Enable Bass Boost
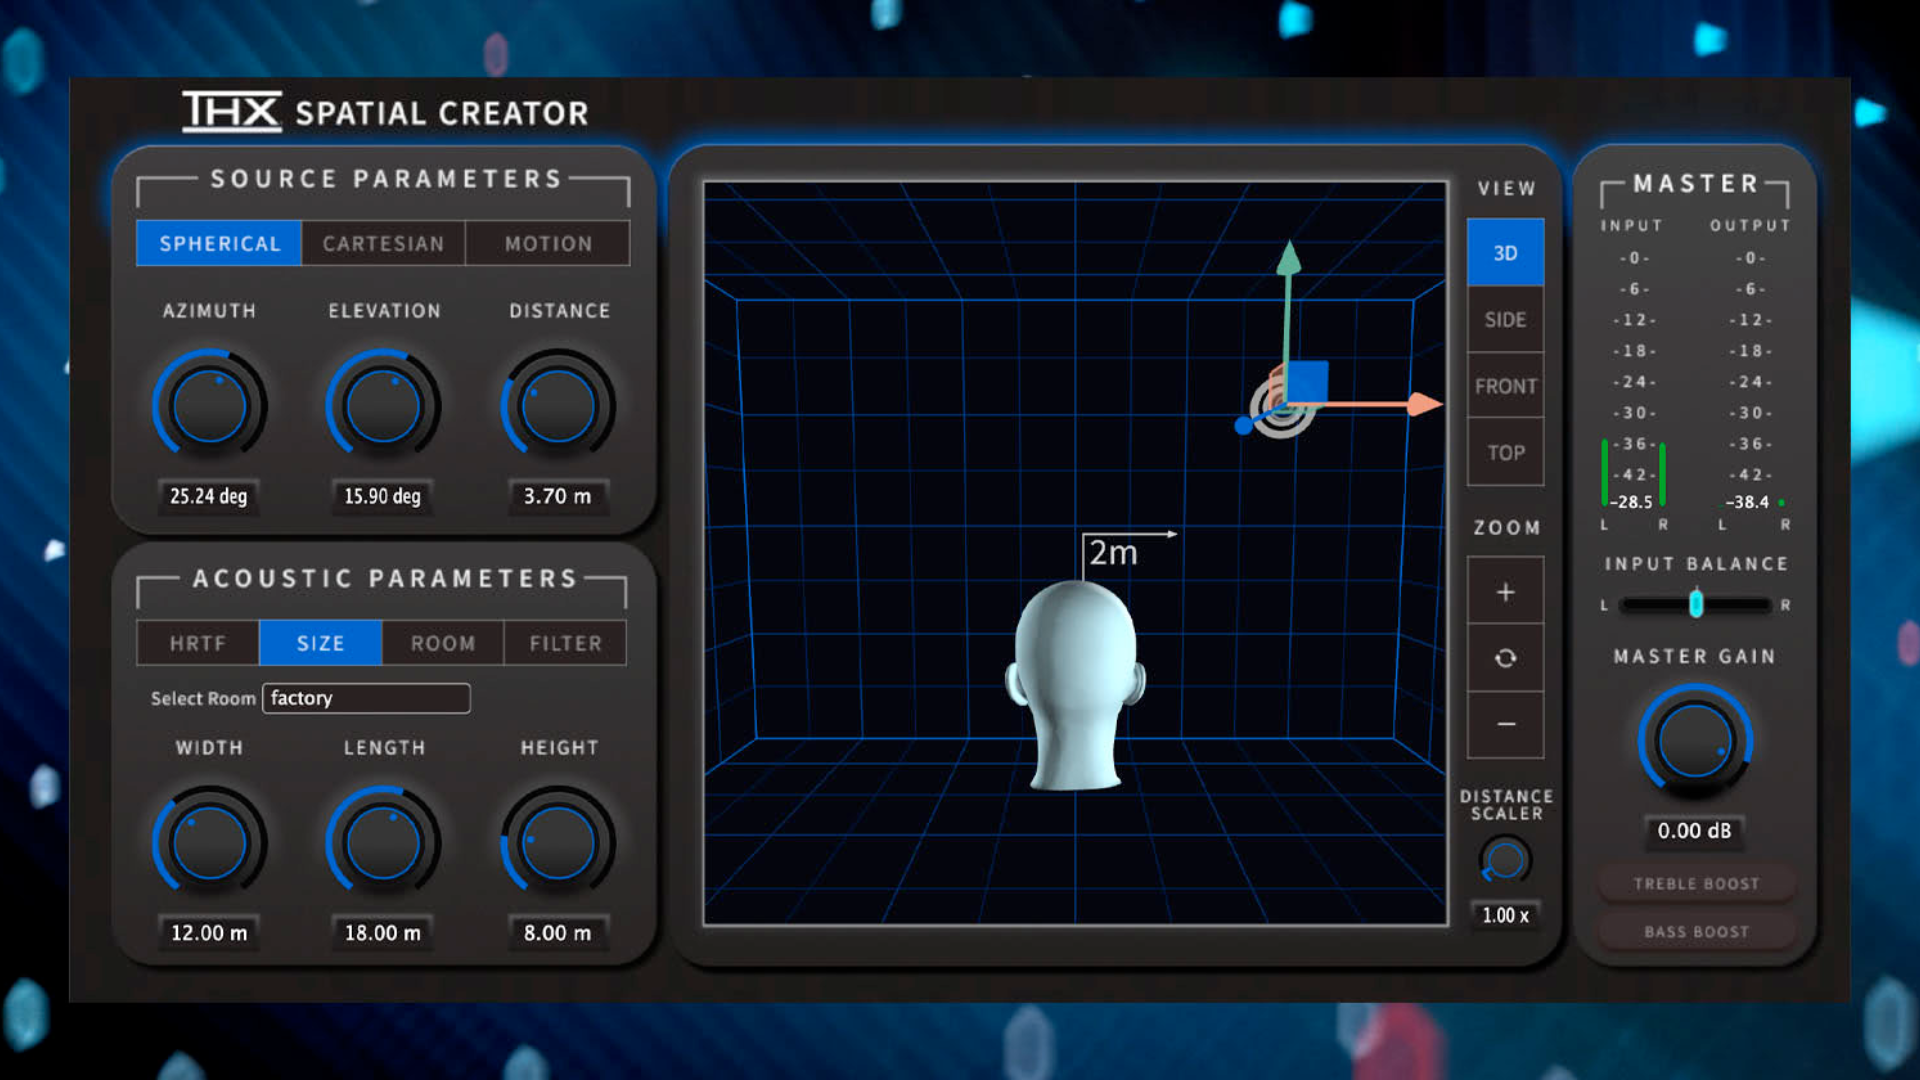The width and height of the screenshot is (1920, 1080). pos(1694,931)
